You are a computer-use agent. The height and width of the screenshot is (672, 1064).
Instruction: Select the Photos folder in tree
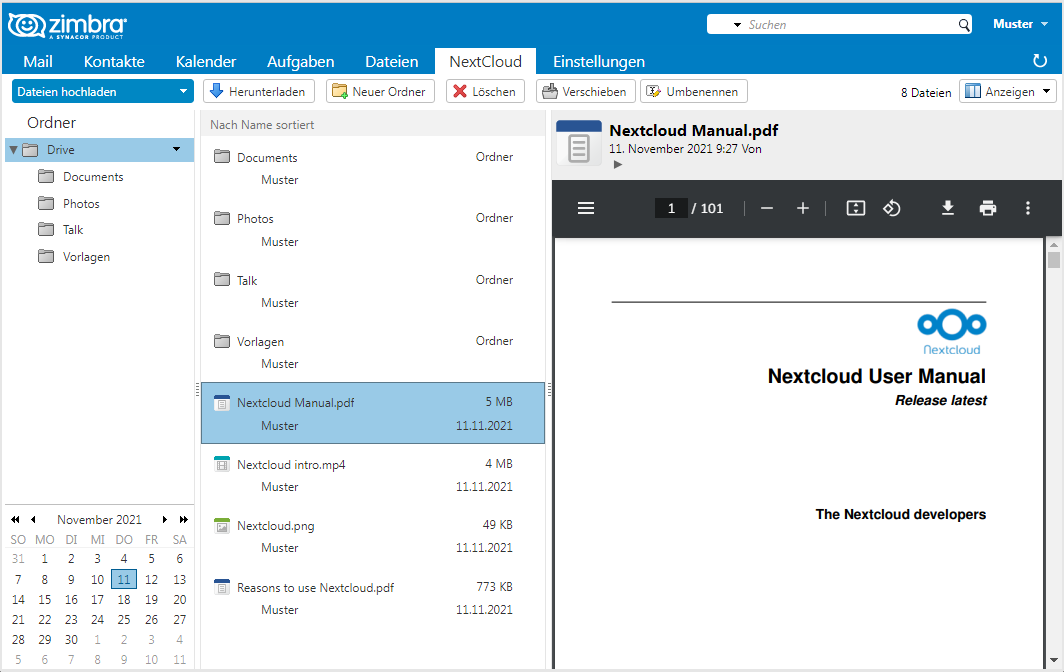pos(81,204)
